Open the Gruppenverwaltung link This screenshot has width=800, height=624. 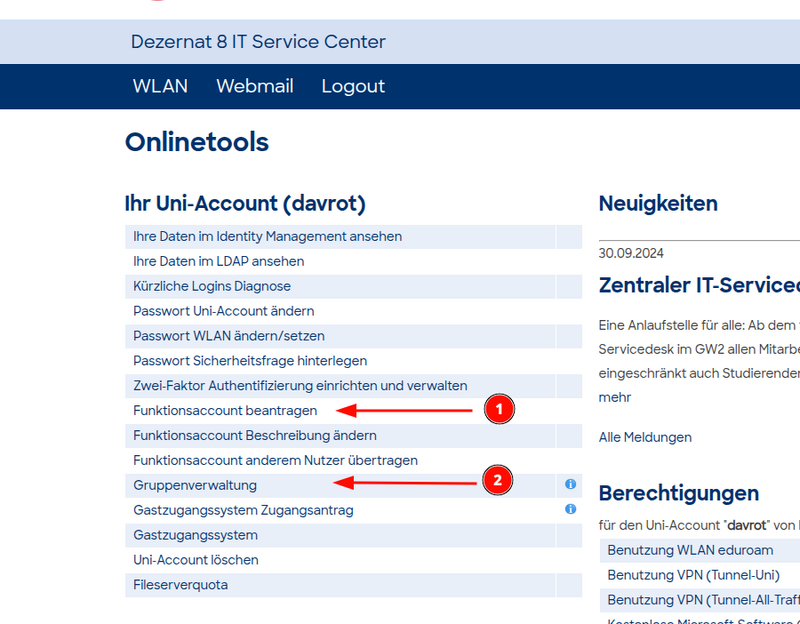(x=195, y=485)
